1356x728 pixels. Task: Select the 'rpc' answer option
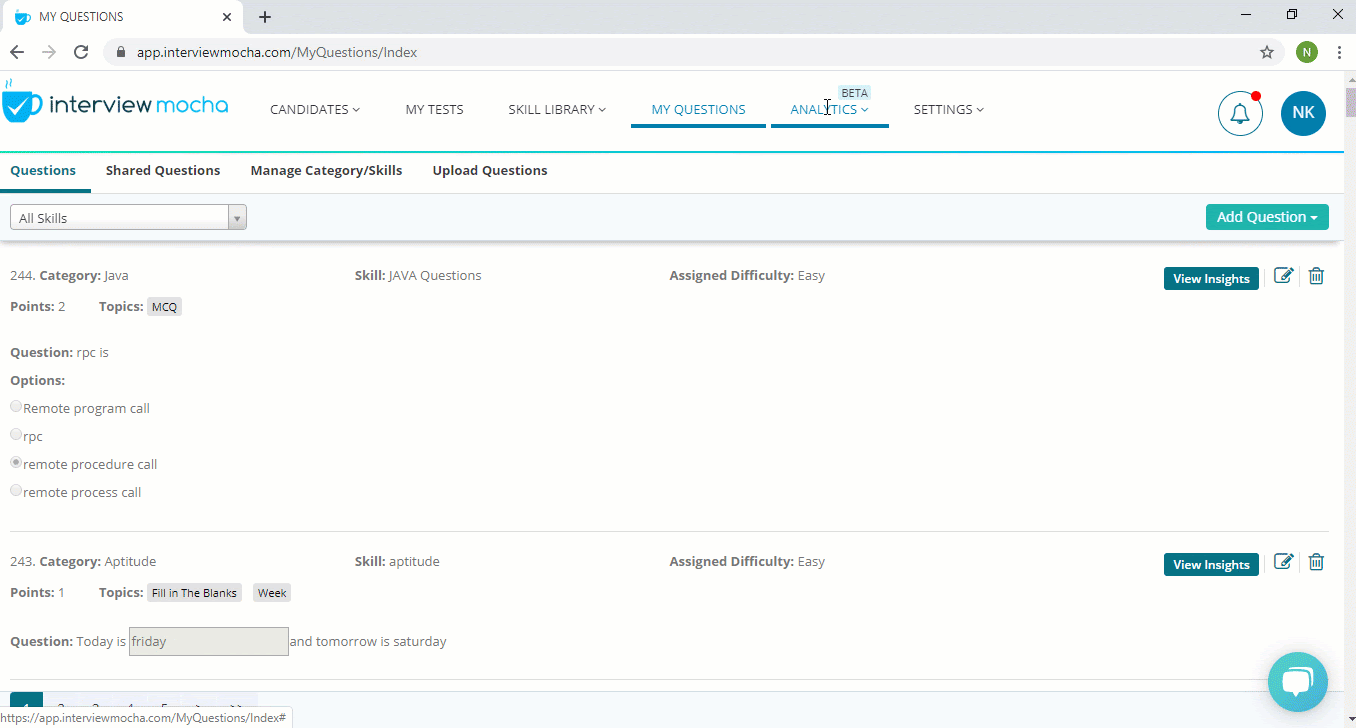[15, 433]
